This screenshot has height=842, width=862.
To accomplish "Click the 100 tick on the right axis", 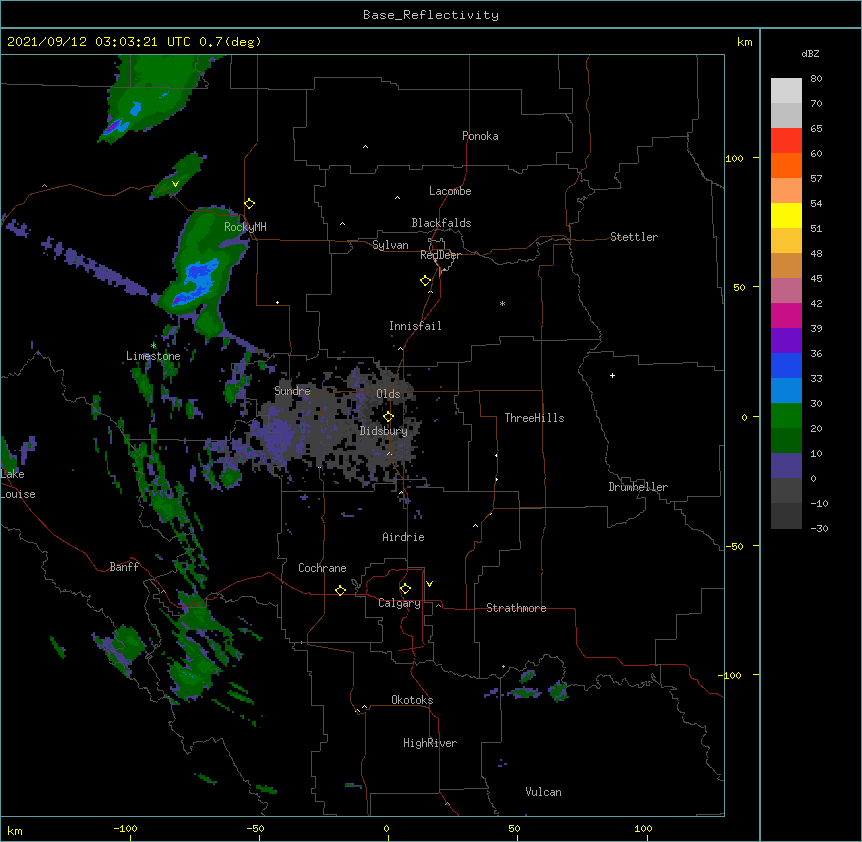I will (734, 158).
